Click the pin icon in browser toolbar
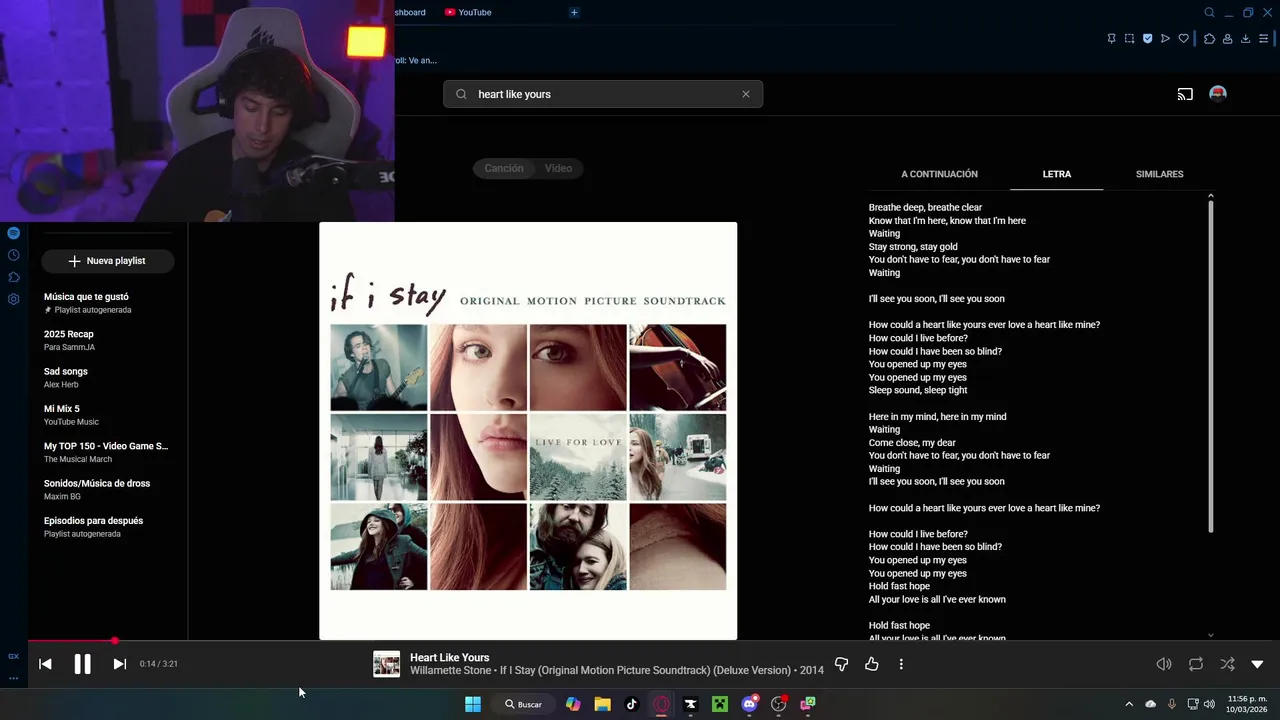1280x720 pixels. [x=1111, y=39]
